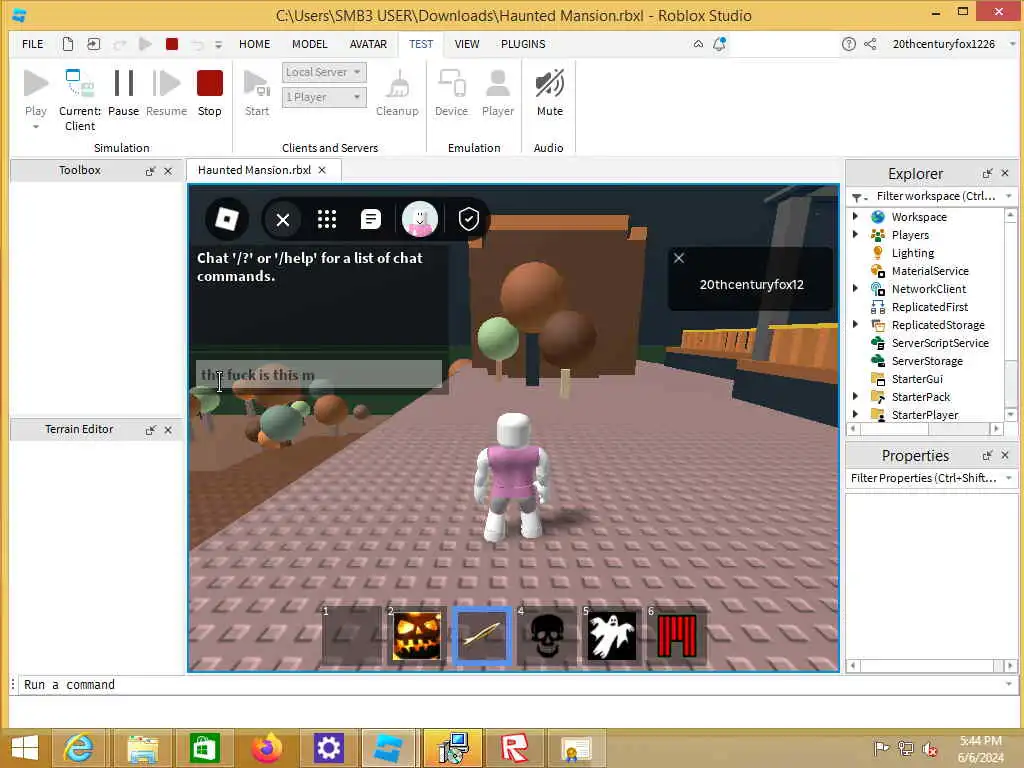Open the Roblox menu logo button in game
1024x768 pixels.
tap(227, 219)
